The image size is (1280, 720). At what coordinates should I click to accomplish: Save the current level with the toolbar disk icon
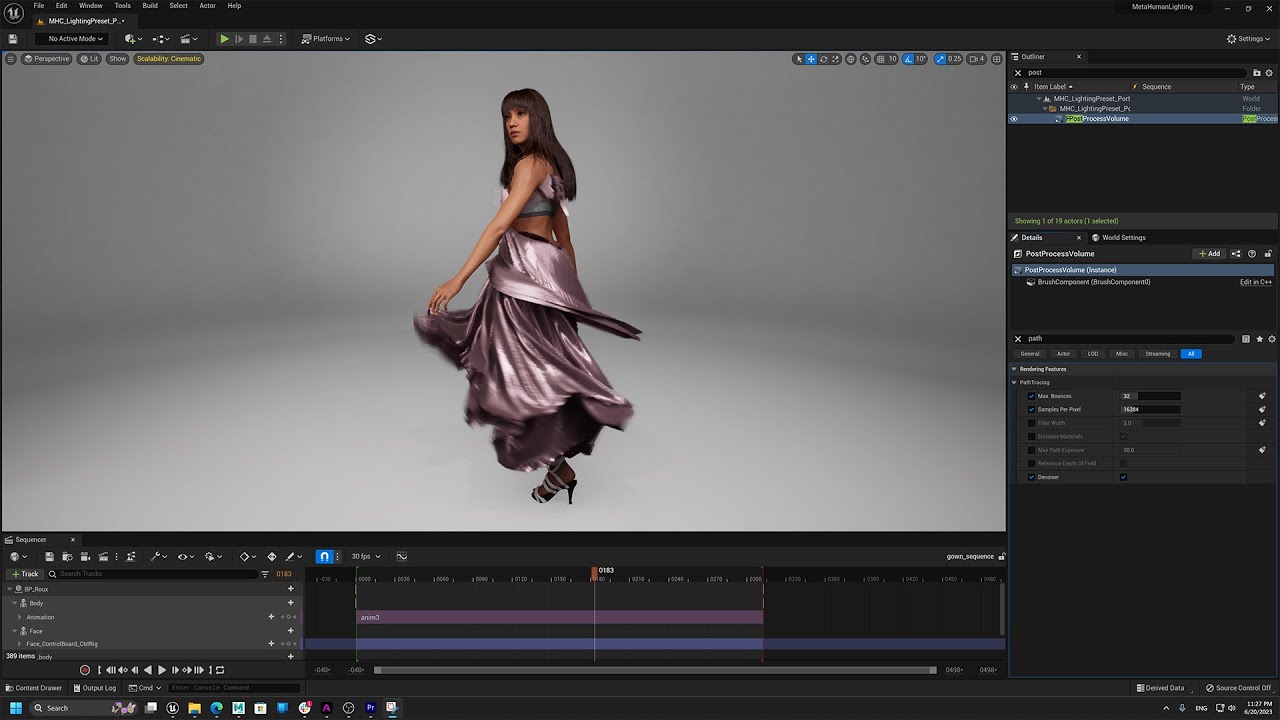[12, 39]
